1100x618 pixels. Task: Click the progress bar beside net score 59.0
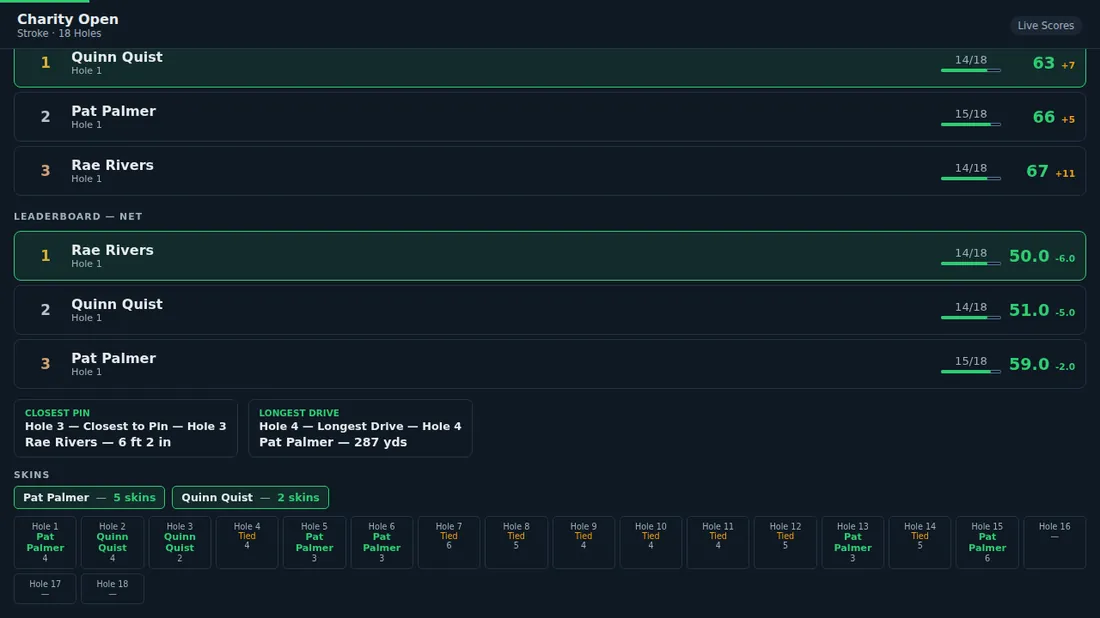(x=970, y=371)
